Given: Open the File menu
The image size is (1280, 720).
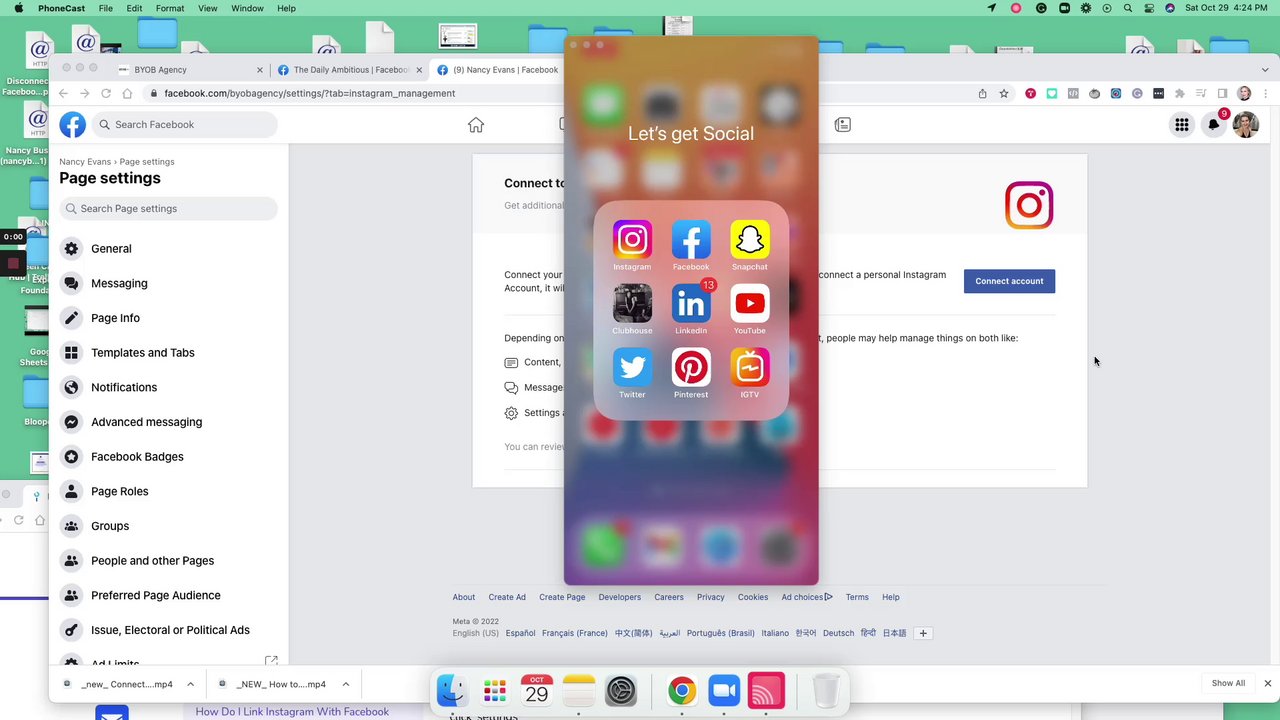Looking at the screenshot, I should click(x=105, y=8).
